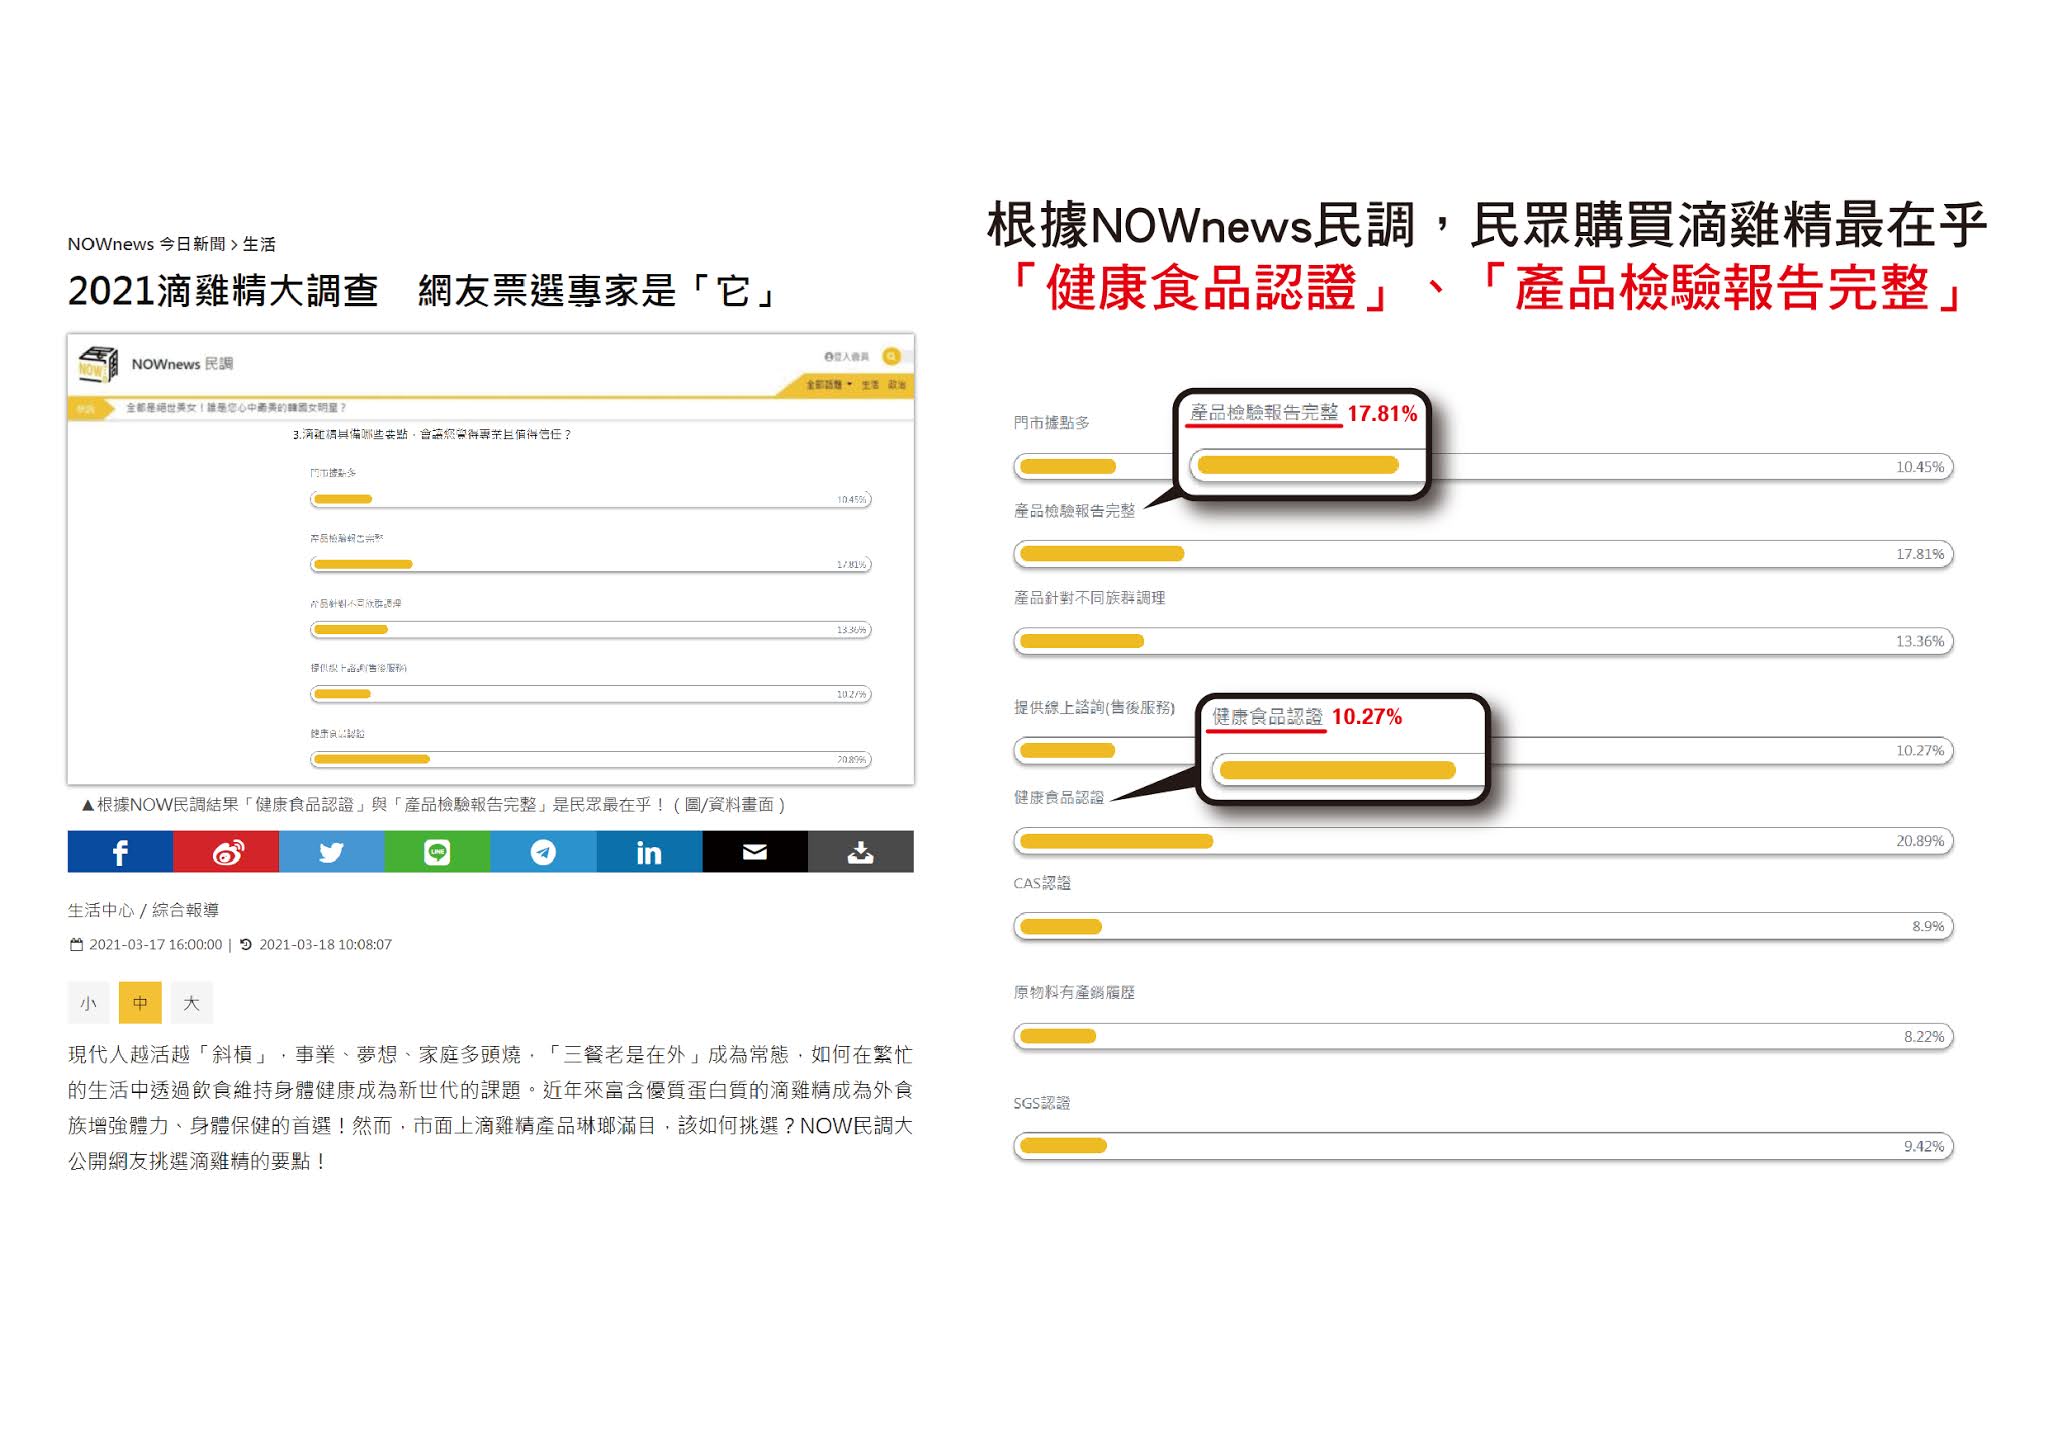Click the 健康食品認證 20.89% progress bar

(x=1482, y=841)
